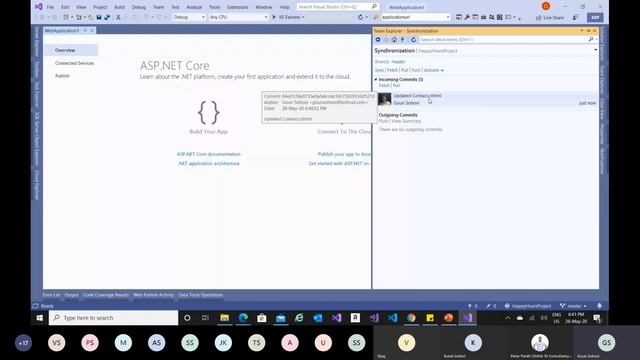
Task: Open Microsoft Store from taskbar
Action: coord(262,318)
